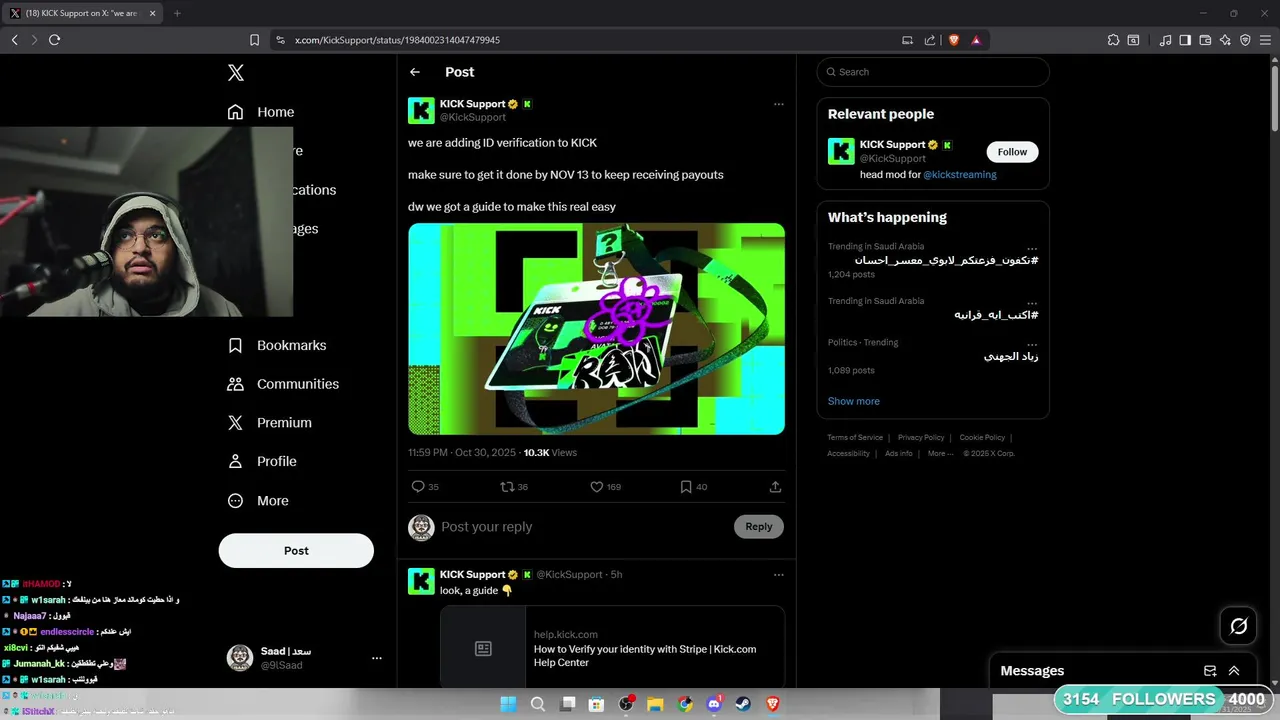Open the Cookie Policy footer link
This screenshot has height=720, width=1280.
pyautogui.click(x=982, y=437)
